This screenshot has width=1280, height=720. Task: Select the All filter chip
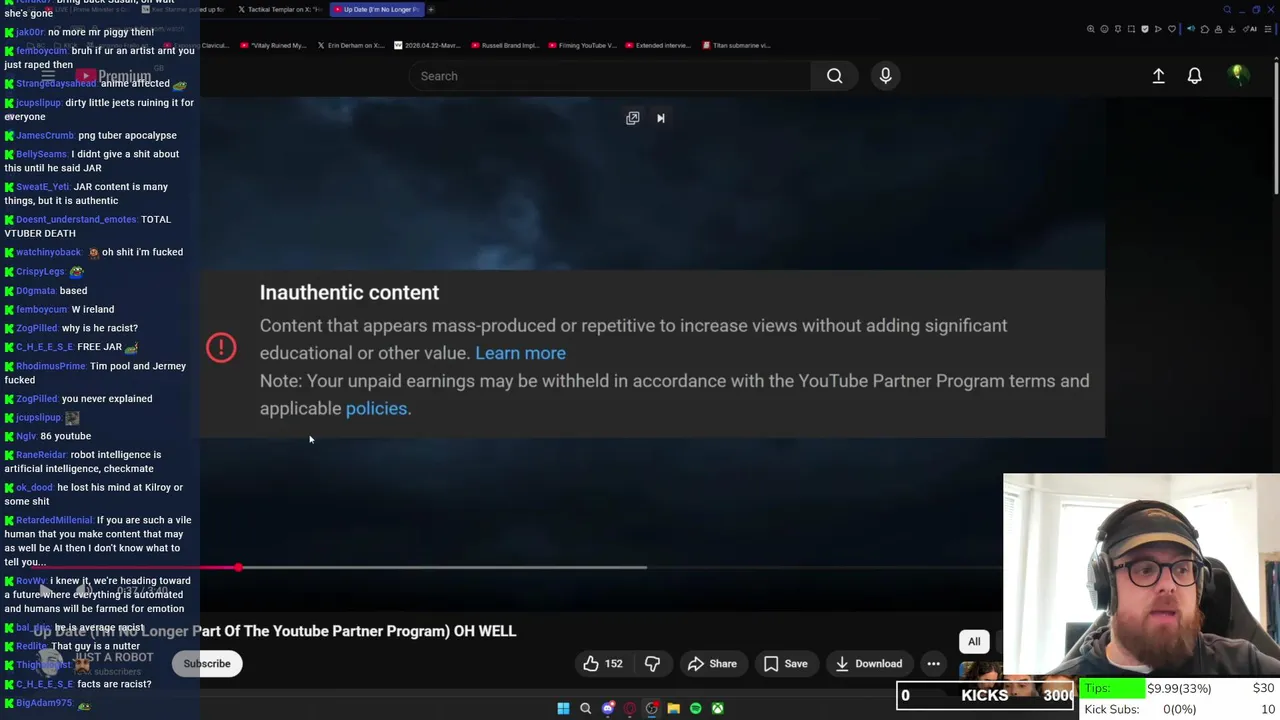[x=974, y=642]
